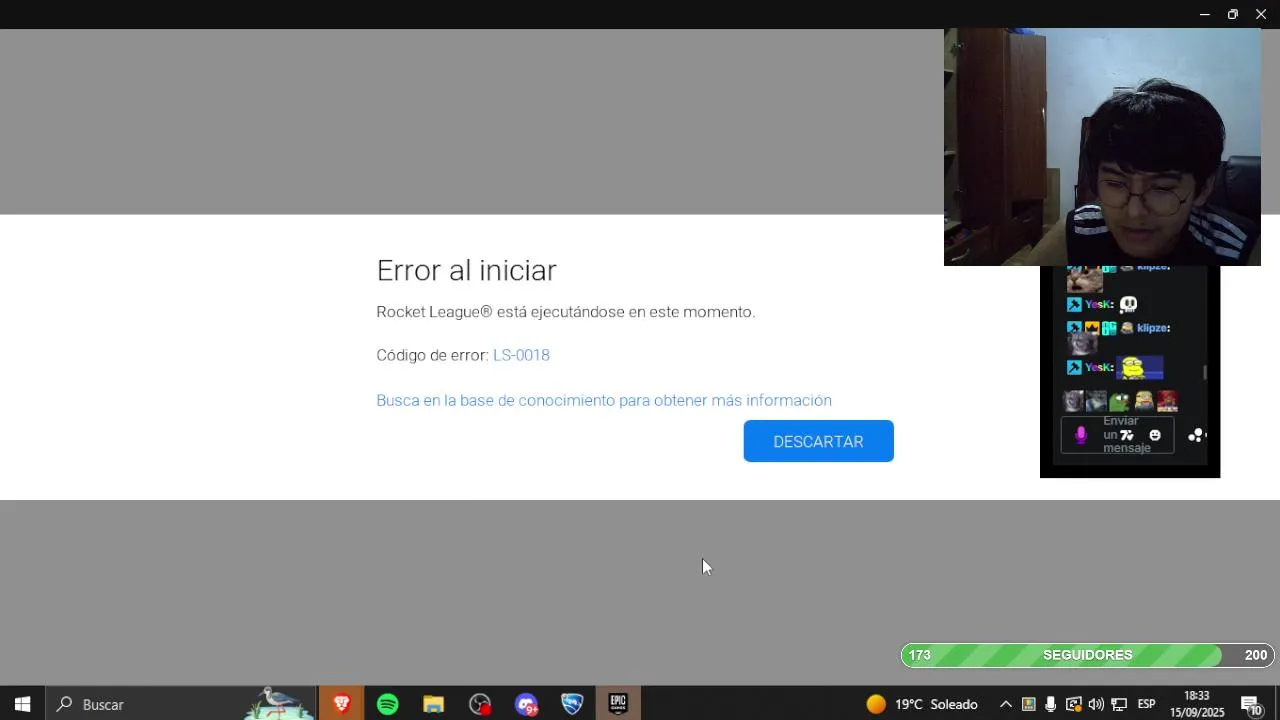Select the Pepe frog emote in the emote row
The width and height of the screenshot is (1280, 720).
[1120, 401]
